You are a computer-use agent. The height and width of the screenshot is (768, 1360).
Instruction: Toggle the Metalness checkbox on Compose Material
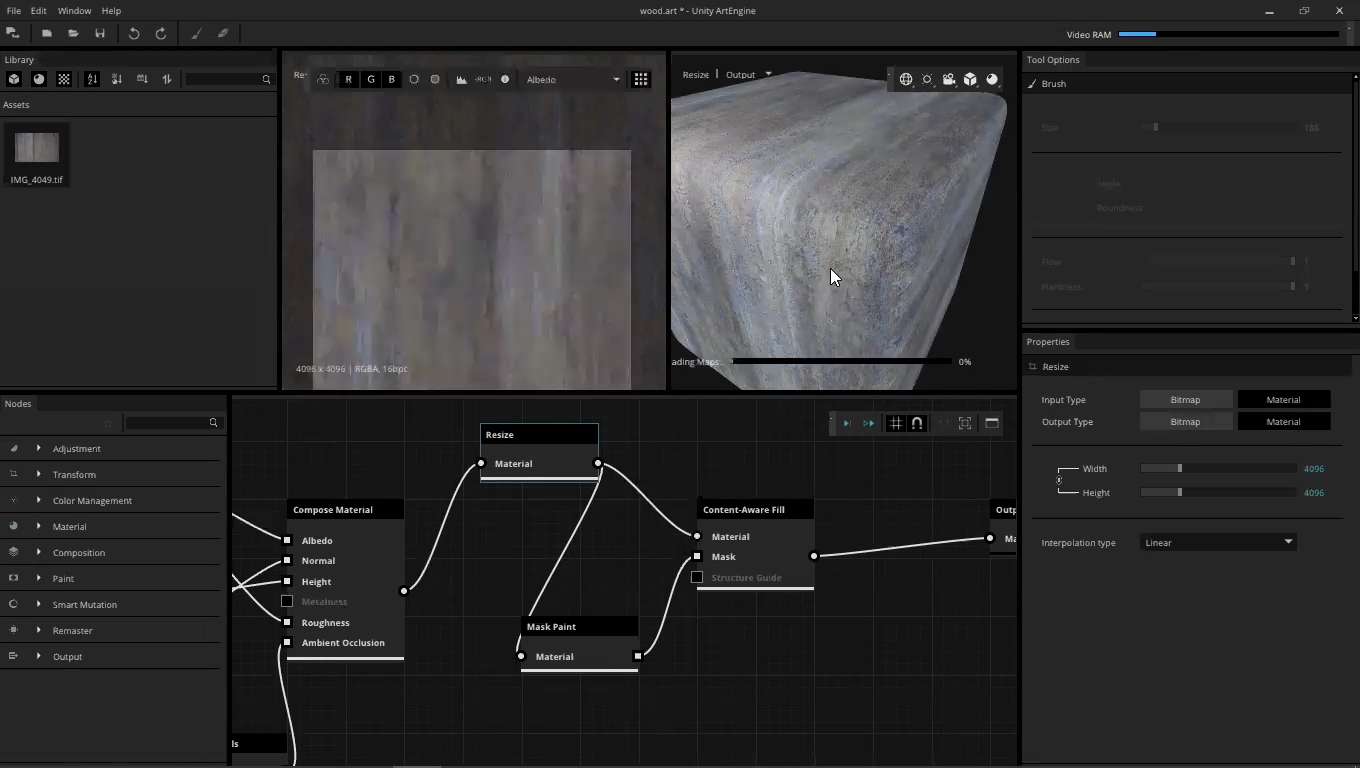[287, 601]
